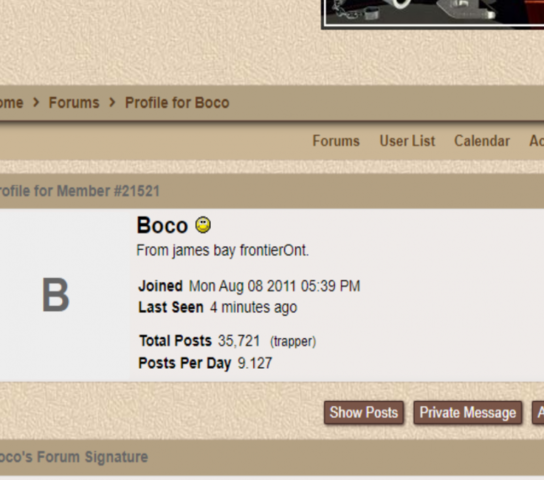Viewport: 544px width, 480px height.
Task: Click Profile for Boco breadcrumb
Action: pyautogui.click(x=177, y=103)
